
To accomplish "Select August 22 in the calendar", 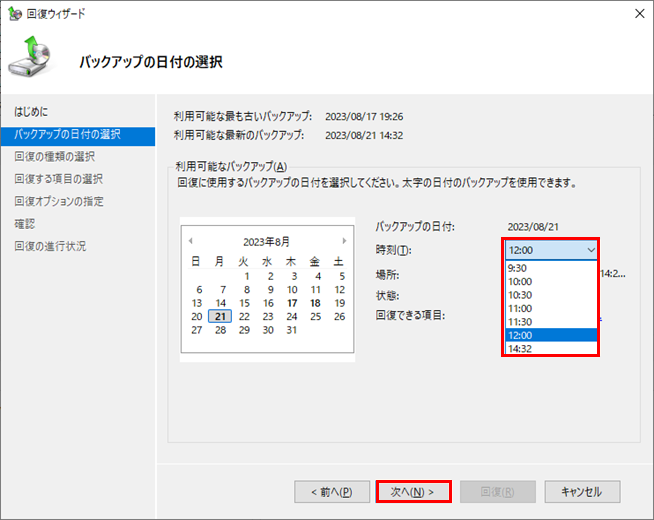I will (244, 317).
